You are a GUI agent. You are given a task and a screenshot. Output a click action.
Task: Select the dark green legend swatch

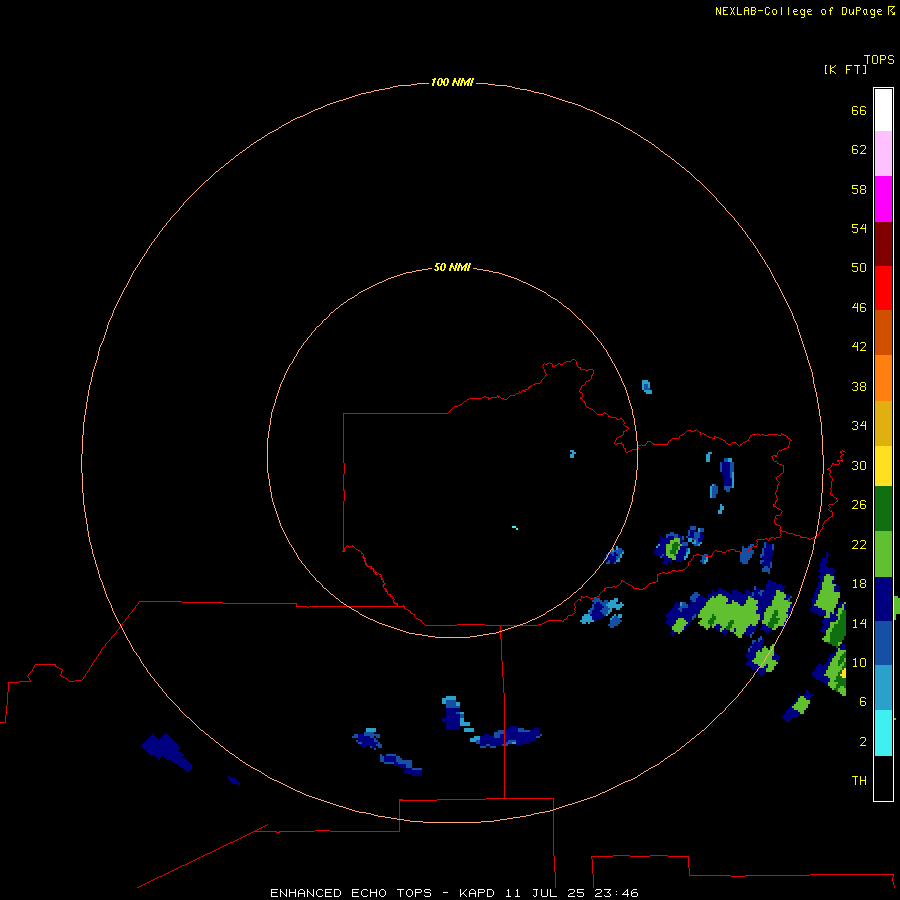pyautogui.click(x=883, y=509)
